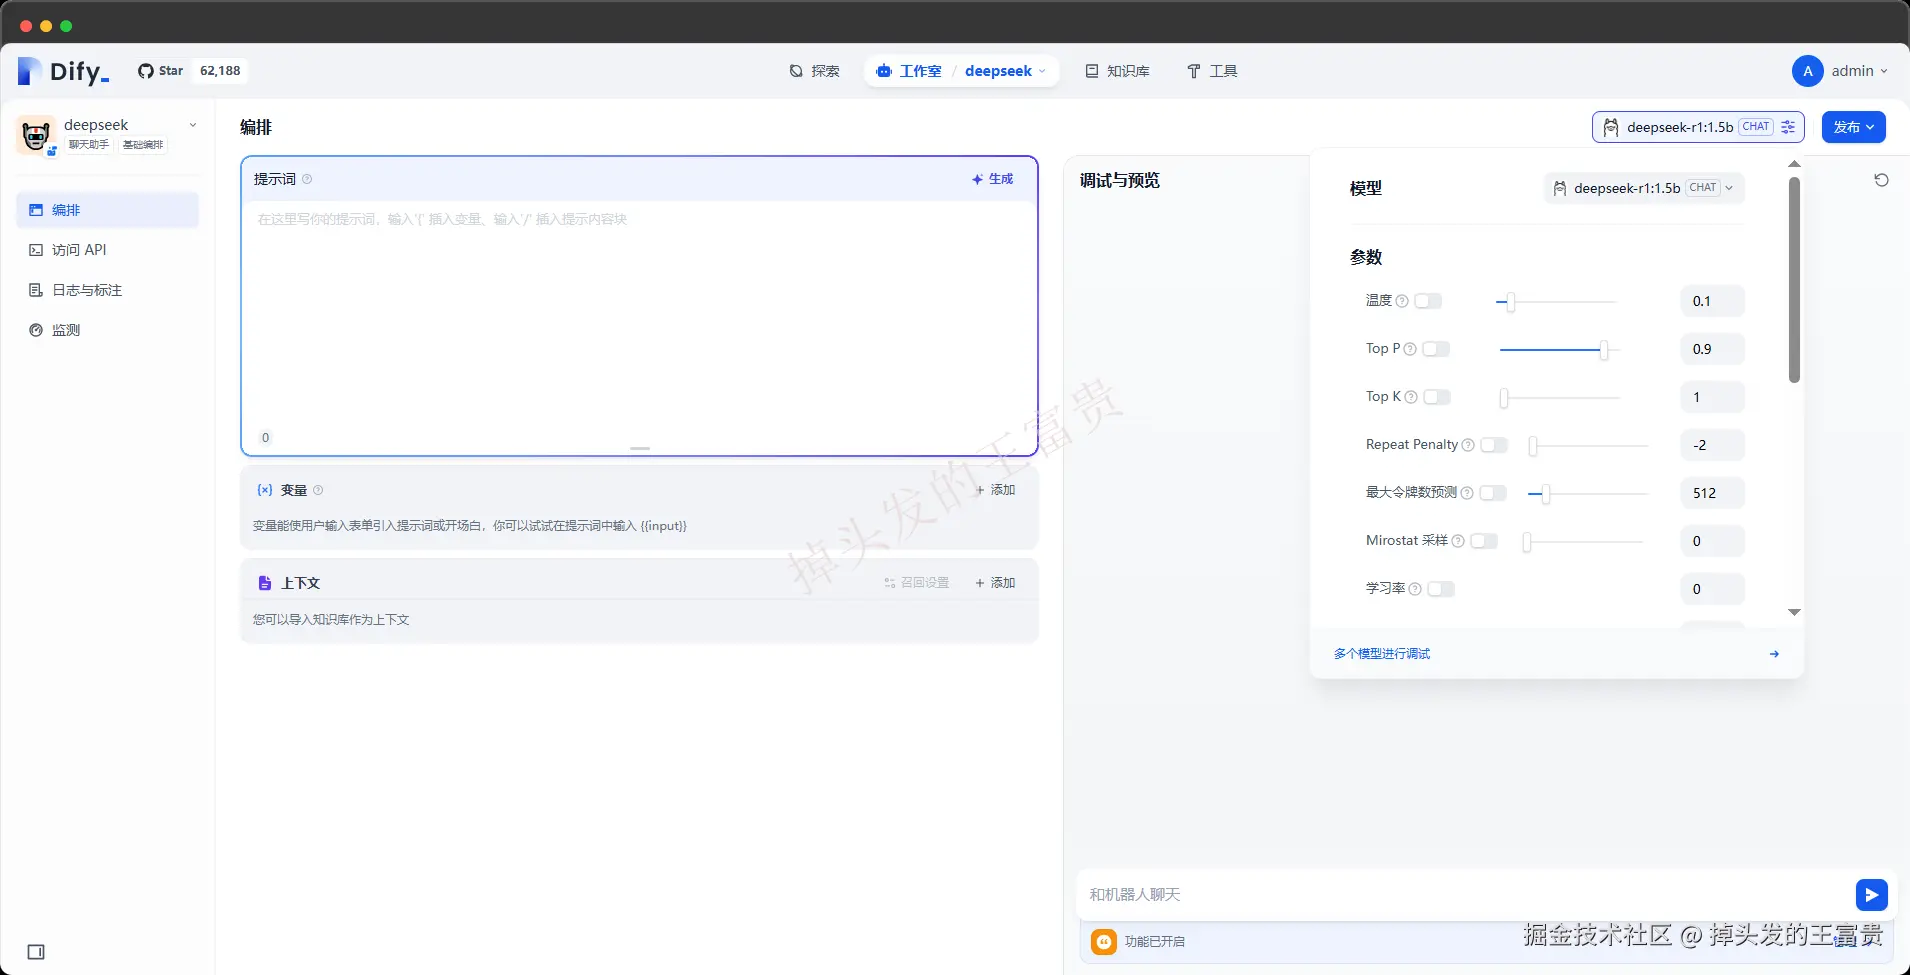
Task: Open the header deepseek-r1:1.5b model selector
Action: (1698, 127)
